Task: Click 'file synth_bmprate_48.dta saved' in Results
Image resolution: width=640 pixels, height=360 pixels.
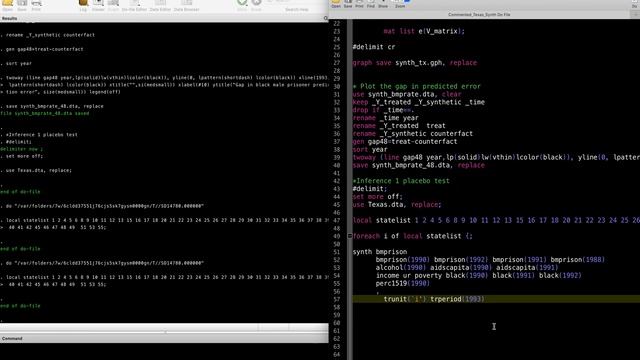Action: 44,113
